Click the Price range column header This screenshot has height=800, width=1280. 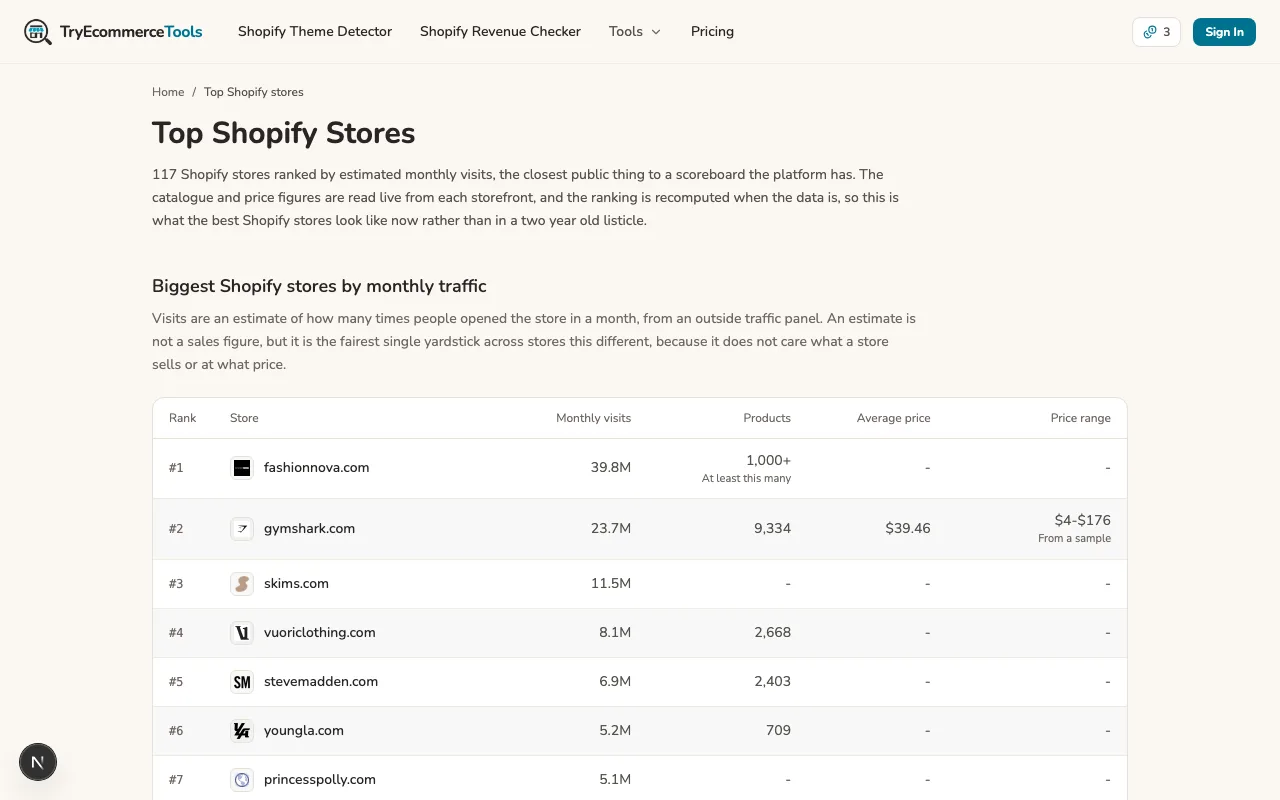[x=1080, y=418]
